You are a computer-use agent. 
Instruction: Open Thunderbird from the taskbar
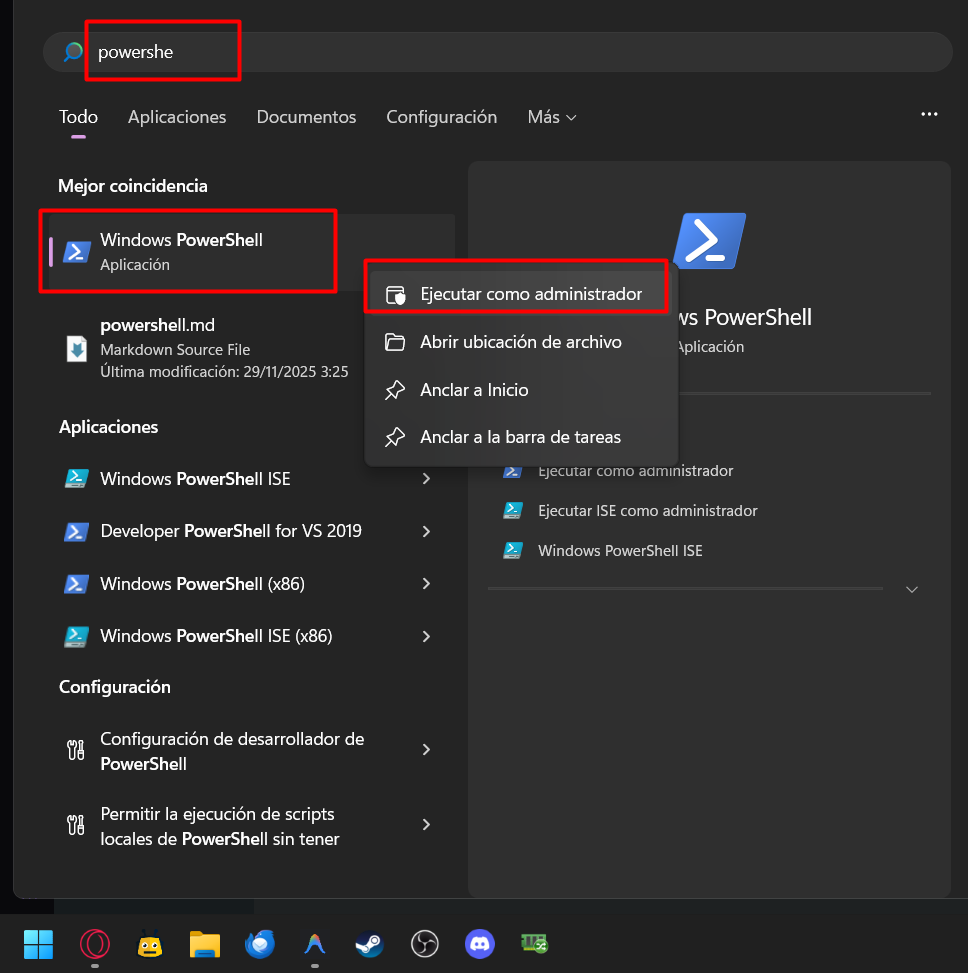[x=260, y=943]
